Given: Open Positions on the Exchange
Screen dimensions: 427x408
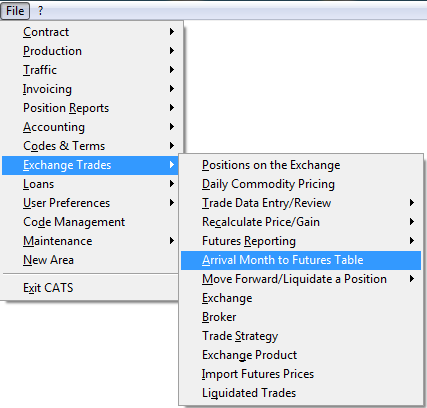Looking at the screenshot, I should (301, 165).
